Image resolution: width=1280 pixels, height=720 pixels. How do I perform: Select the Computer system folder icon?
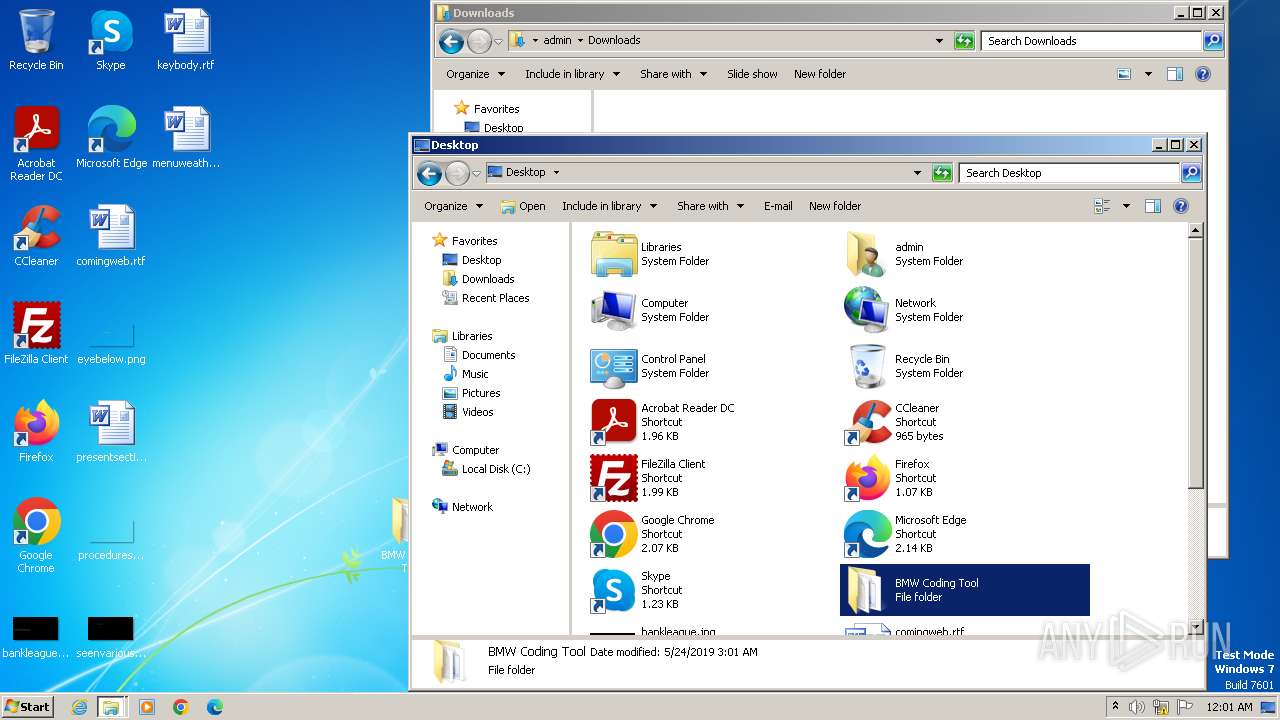(614, 310)
